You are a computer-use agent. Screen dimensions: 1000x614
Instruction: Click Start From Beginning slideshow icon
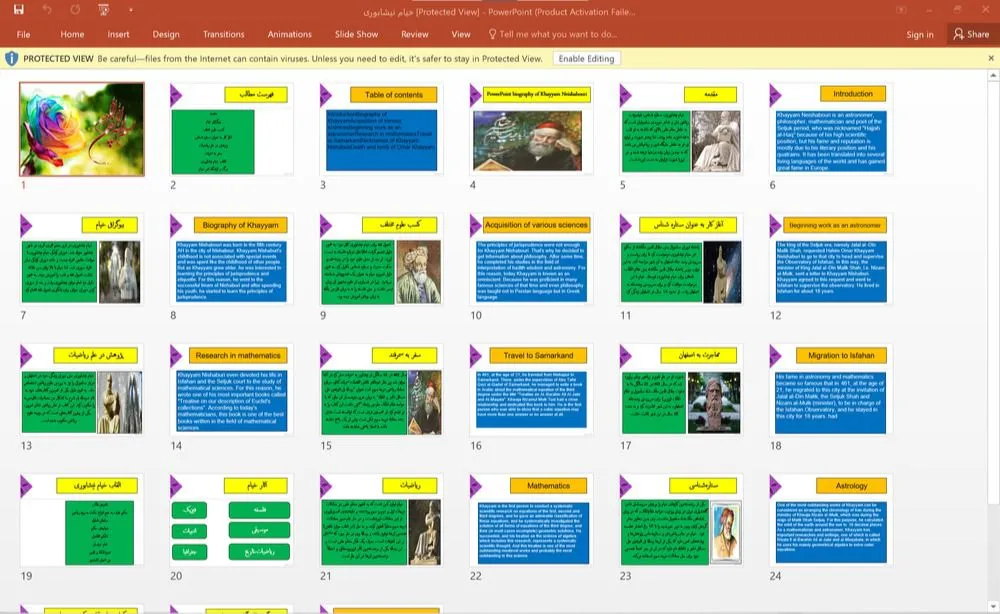(104, 10)
